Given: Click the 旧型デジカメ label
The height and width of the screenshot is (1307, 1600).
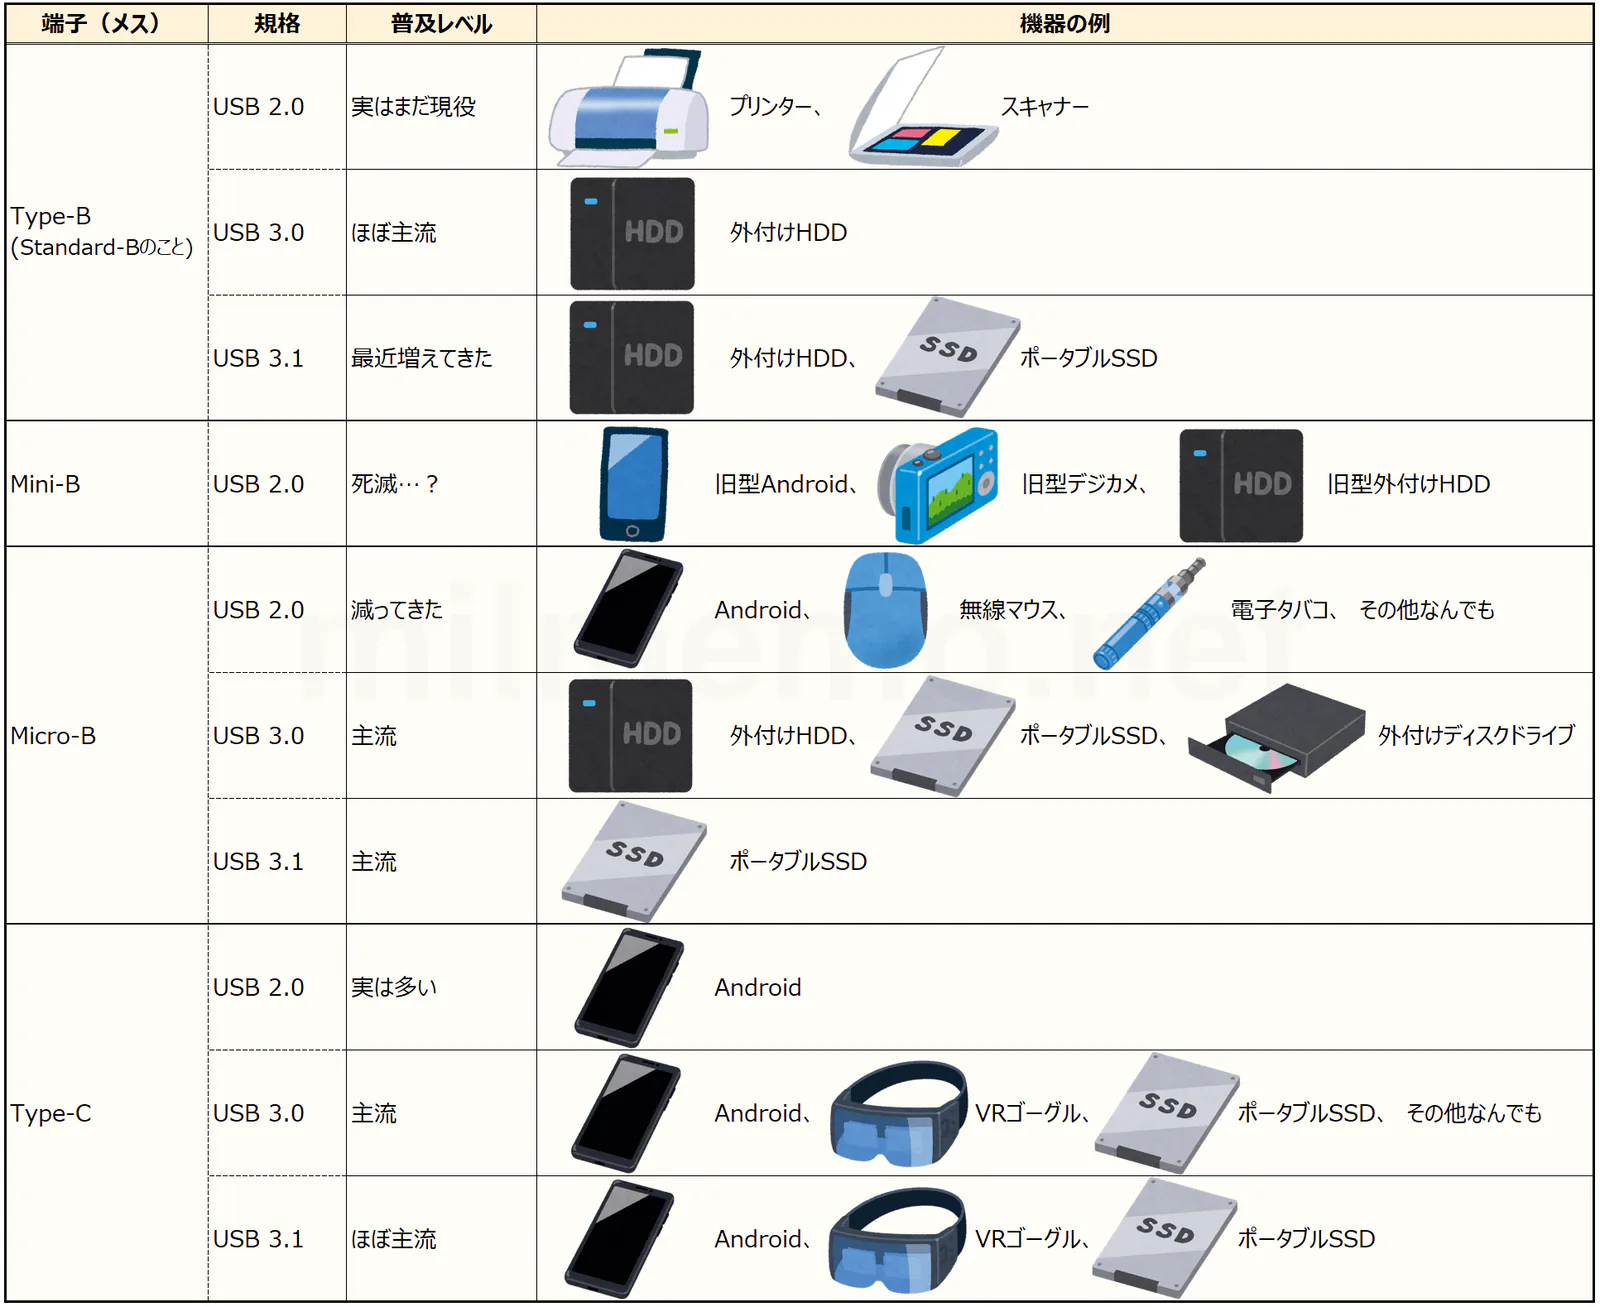Looking at the screenshot, I should tap(1080, 484).
